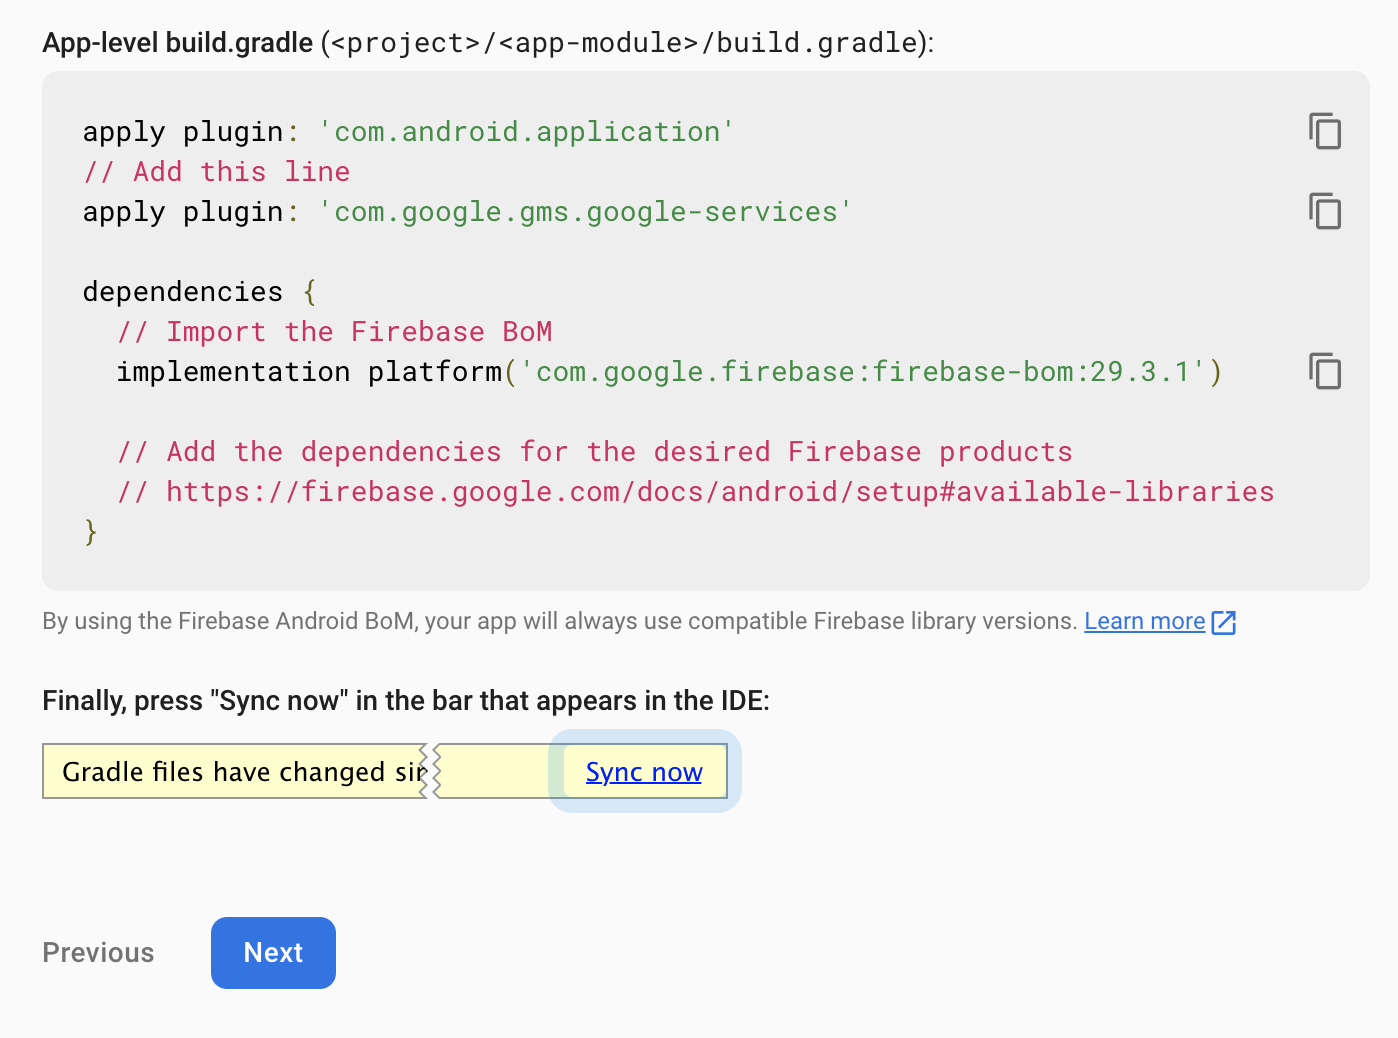Go back with the Previous button

pyautogui.click(x=98, y=953)
